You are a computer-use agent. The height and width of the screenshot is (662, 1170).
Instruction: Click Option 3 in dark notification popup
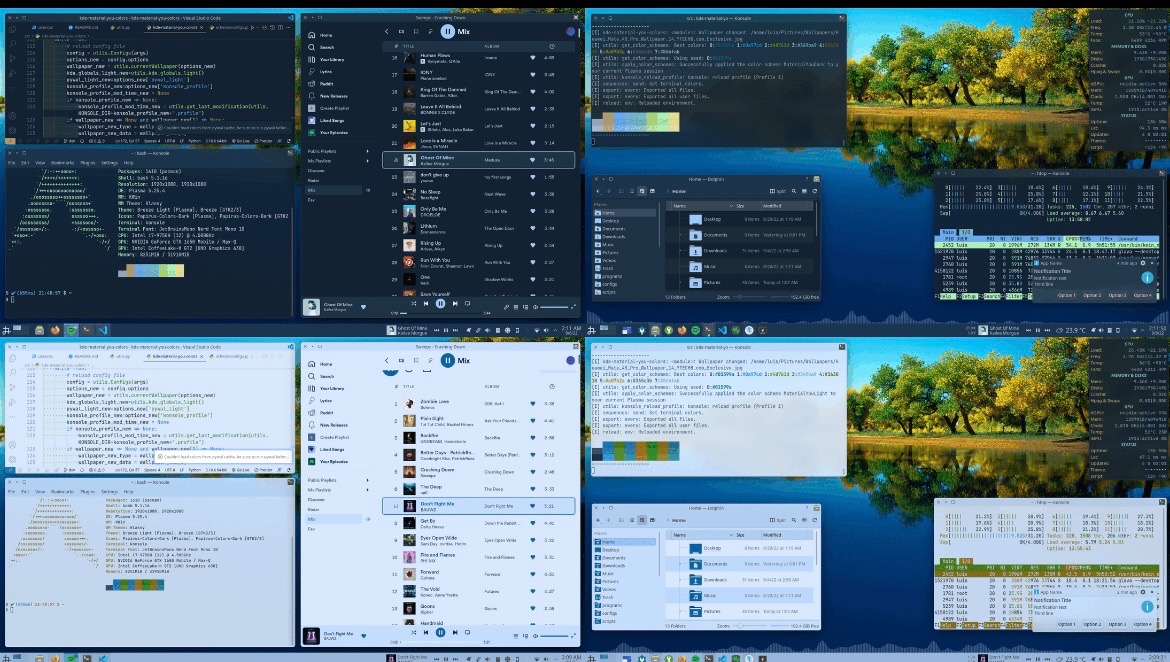click(x=1117, y=296)
